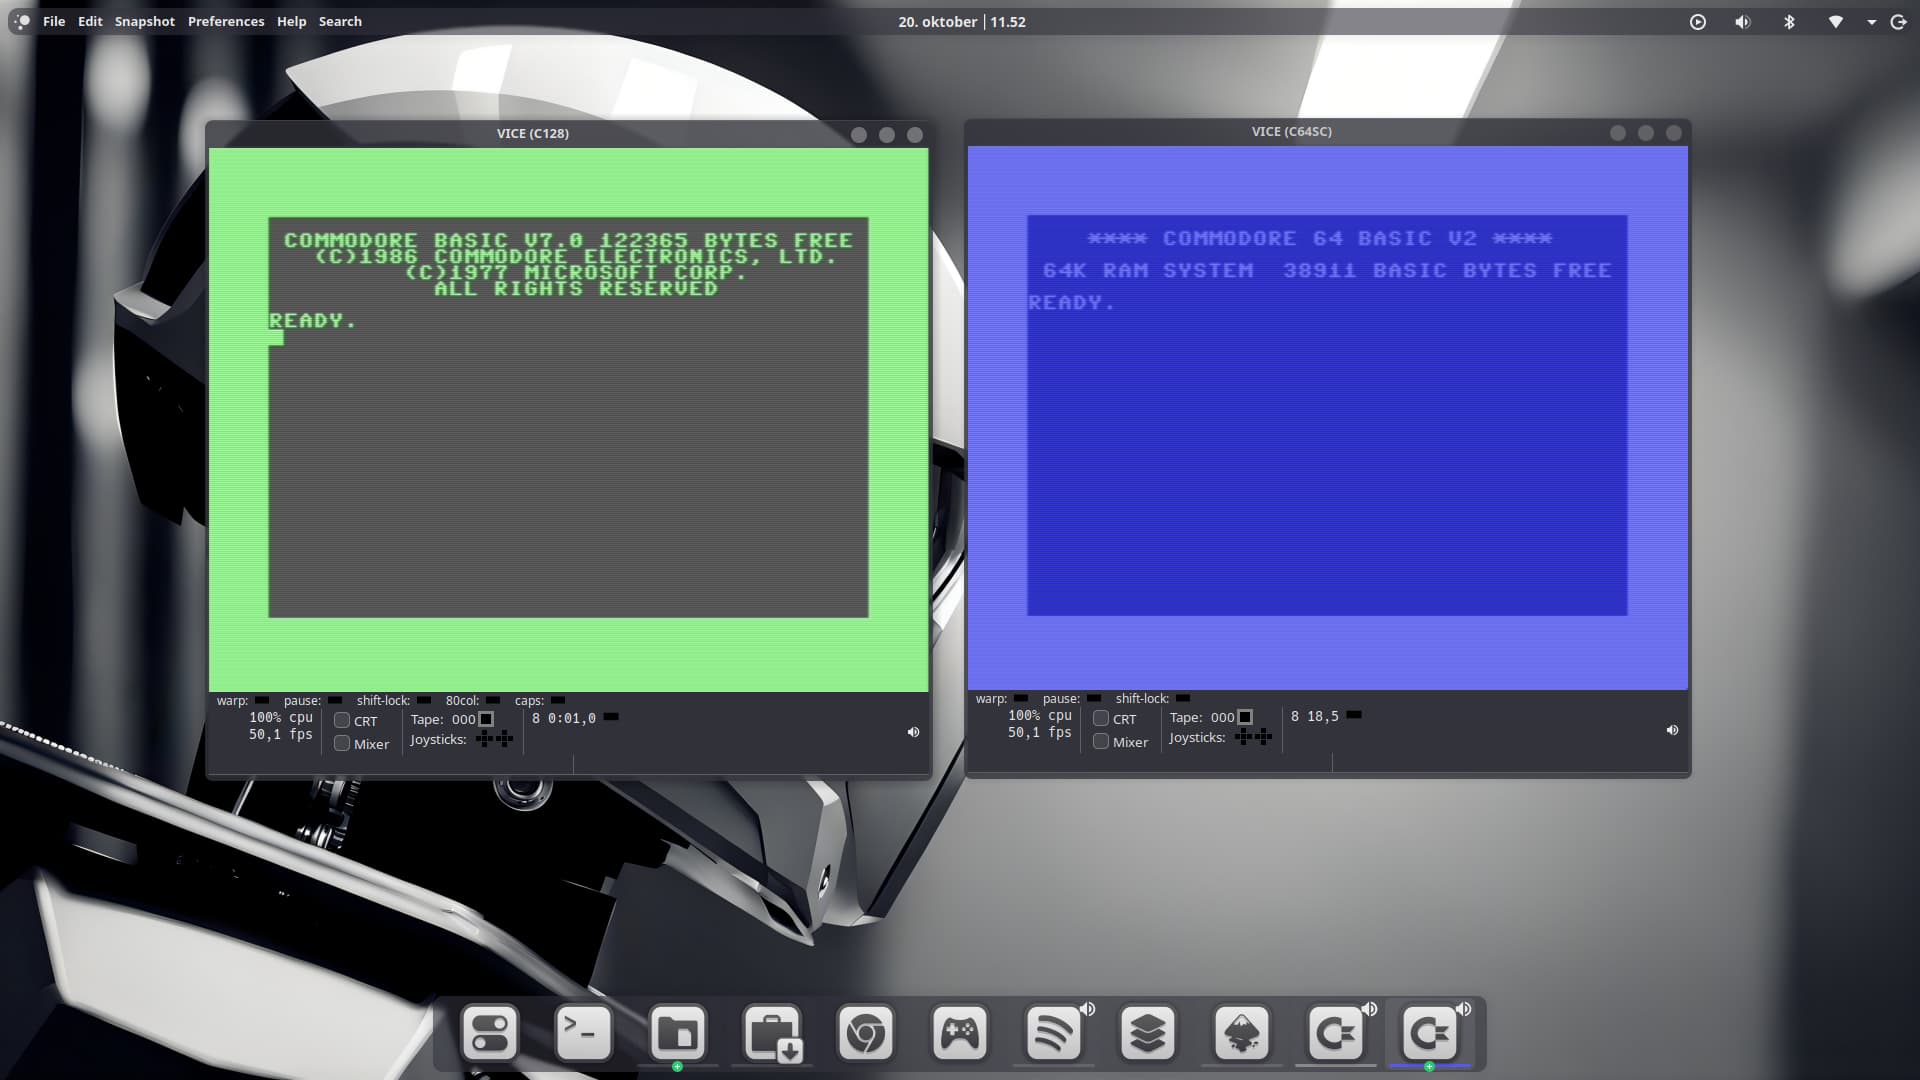This screenshot has height=1080, width=1920.
Task: Click the C128 tape counter control box
Action: tap(486, 719)
